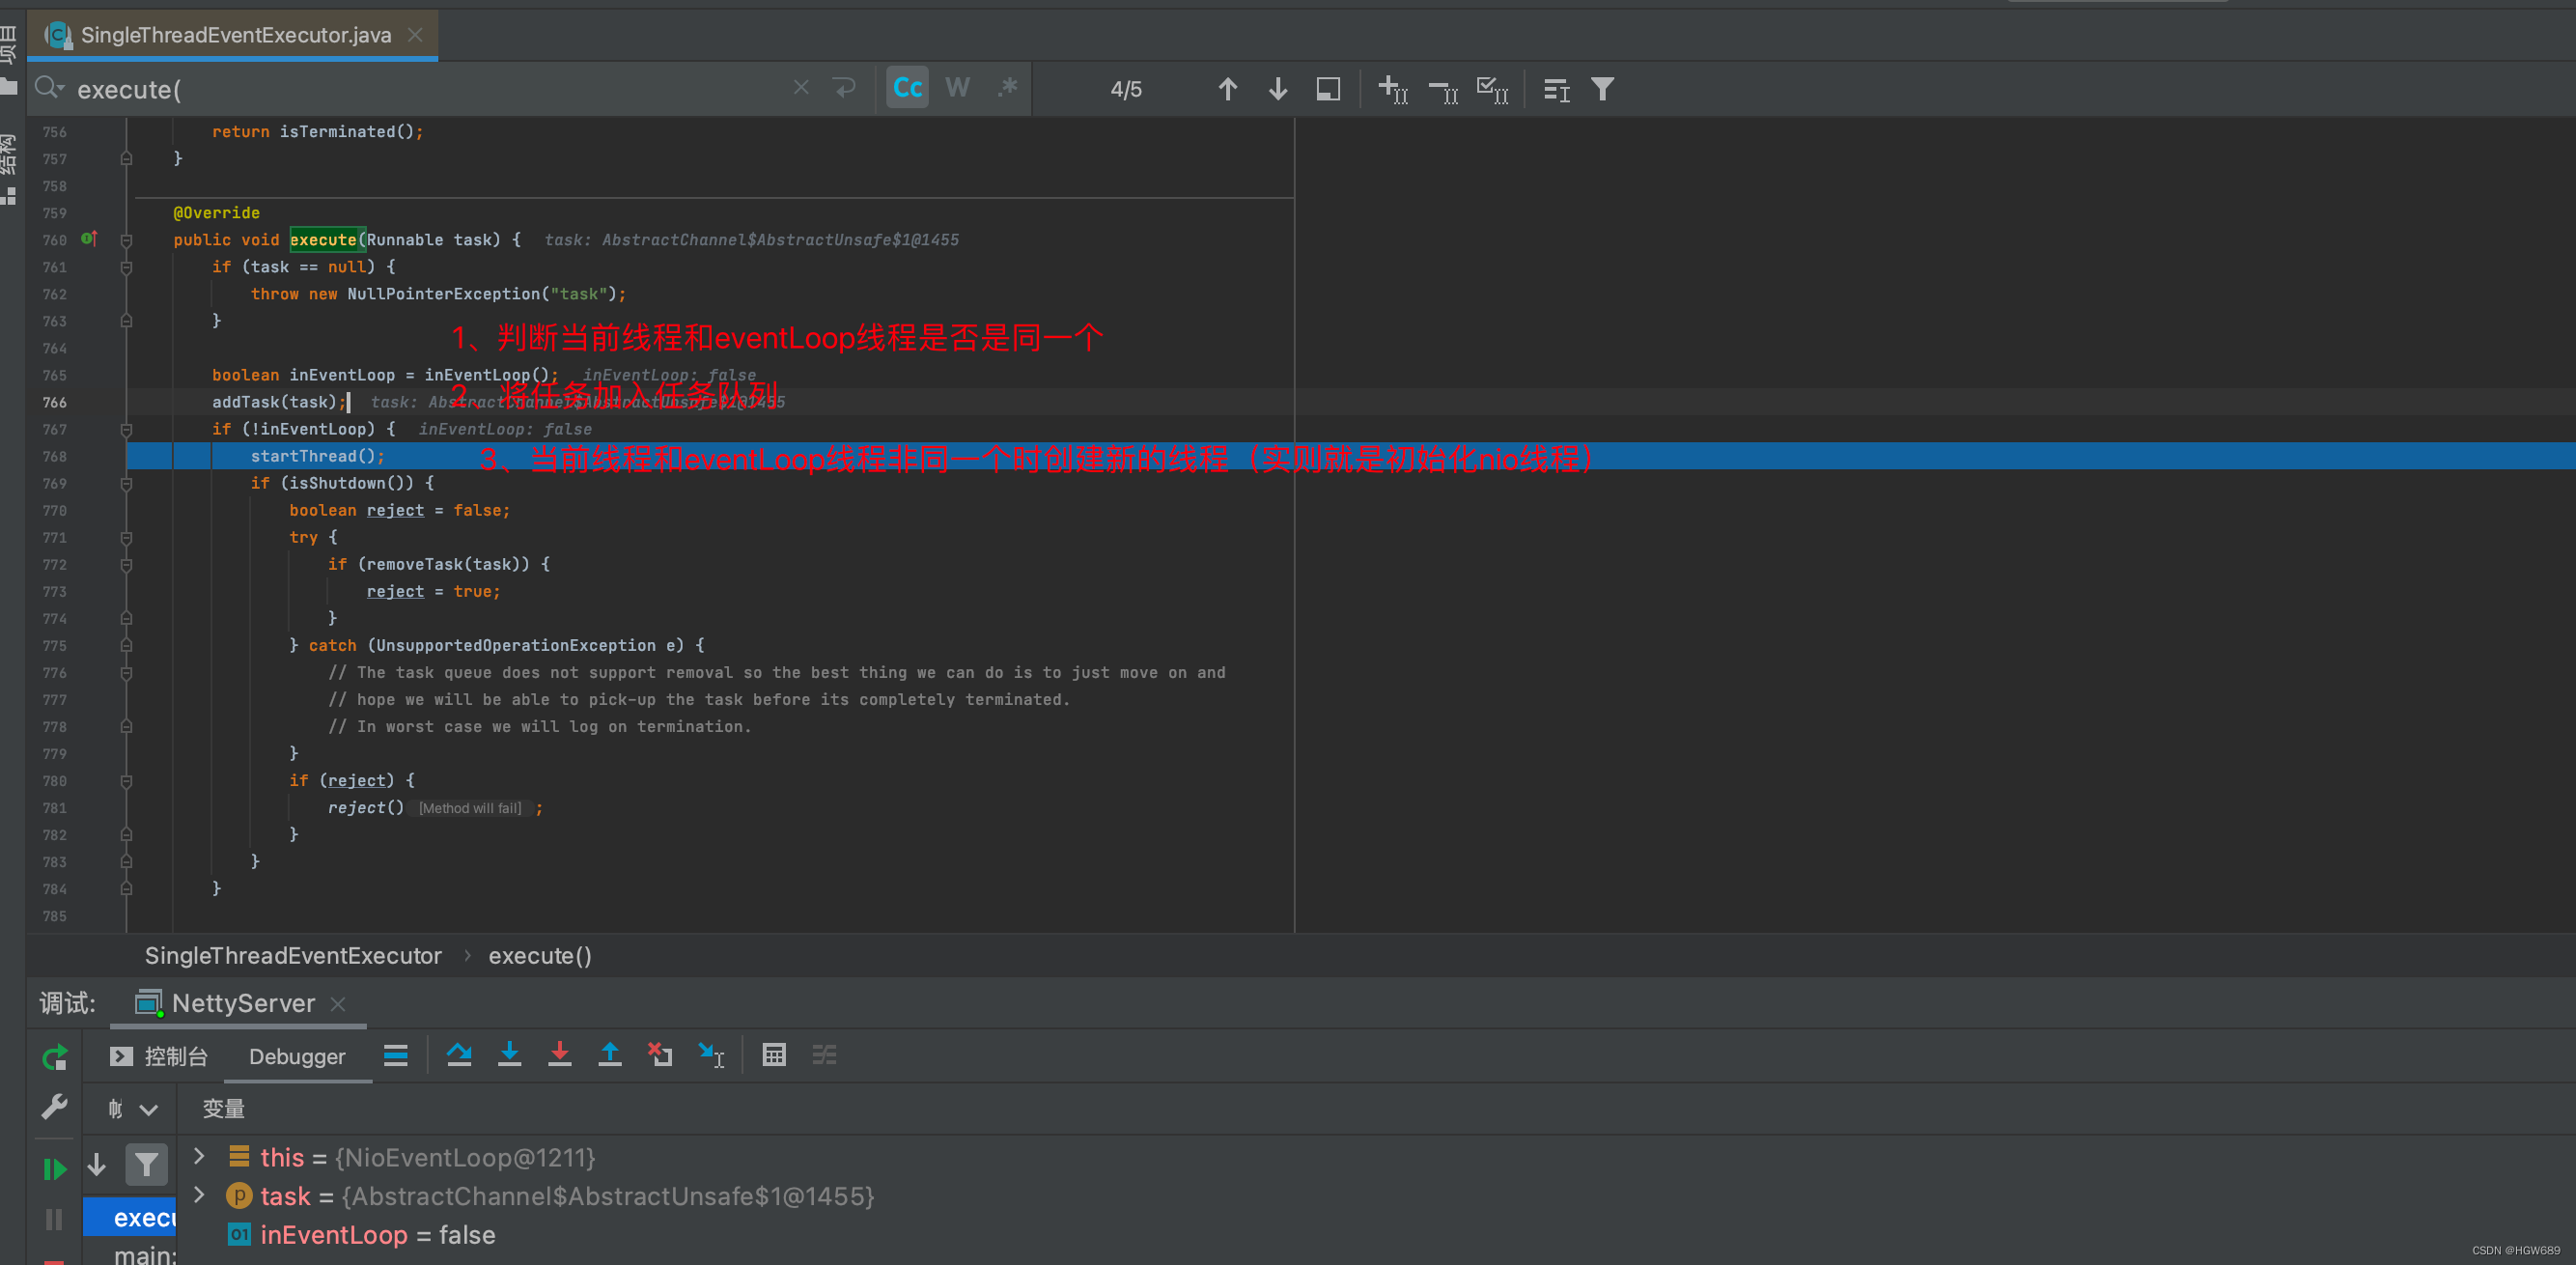Click the override gutter icon at line 760

pyautogui.click(x=89, y=238)
